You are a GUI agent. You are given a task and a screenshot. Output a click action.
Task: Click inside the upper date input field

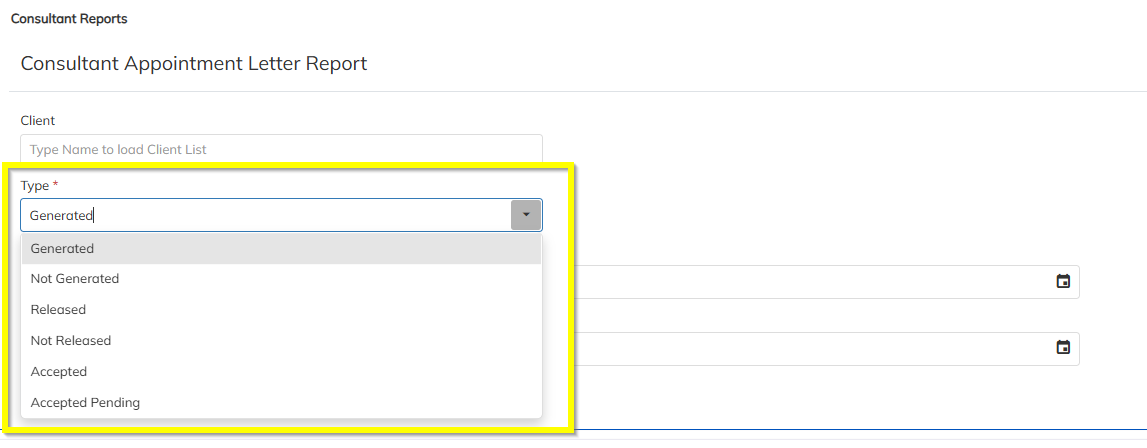[x=800, y=282]
